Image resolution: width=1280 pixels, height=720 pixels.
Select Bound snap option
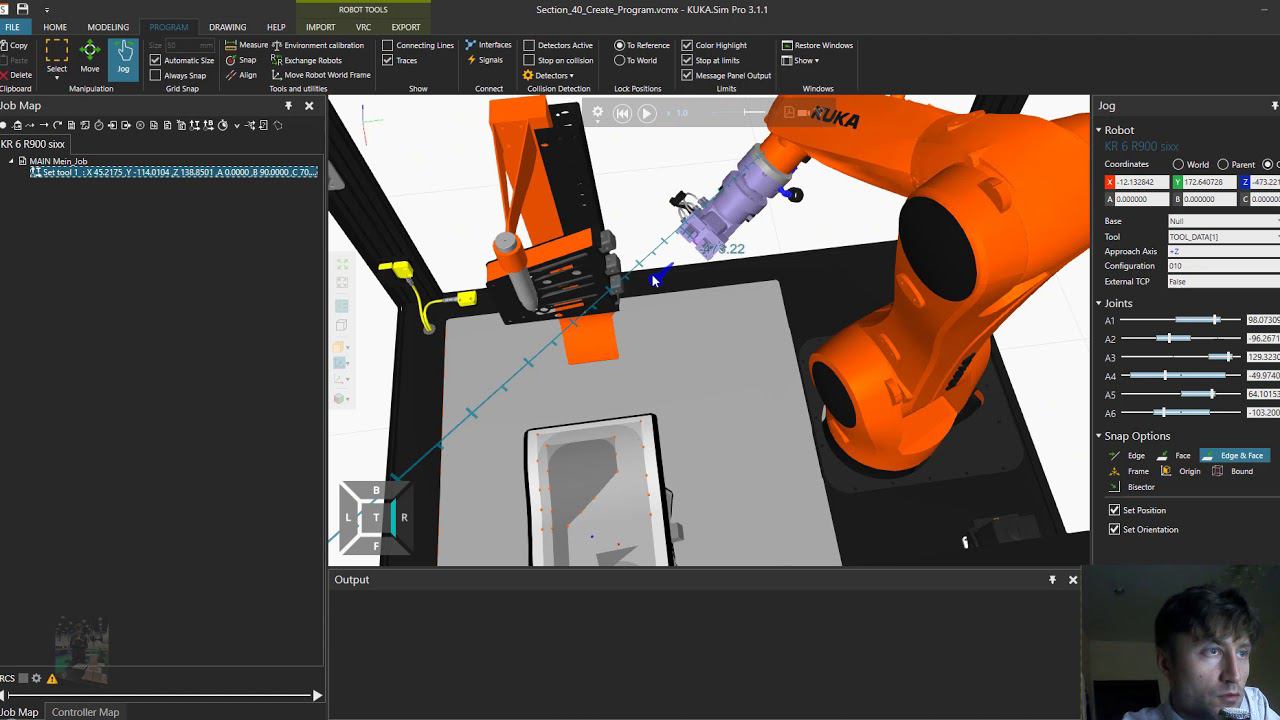(1232, 471)
